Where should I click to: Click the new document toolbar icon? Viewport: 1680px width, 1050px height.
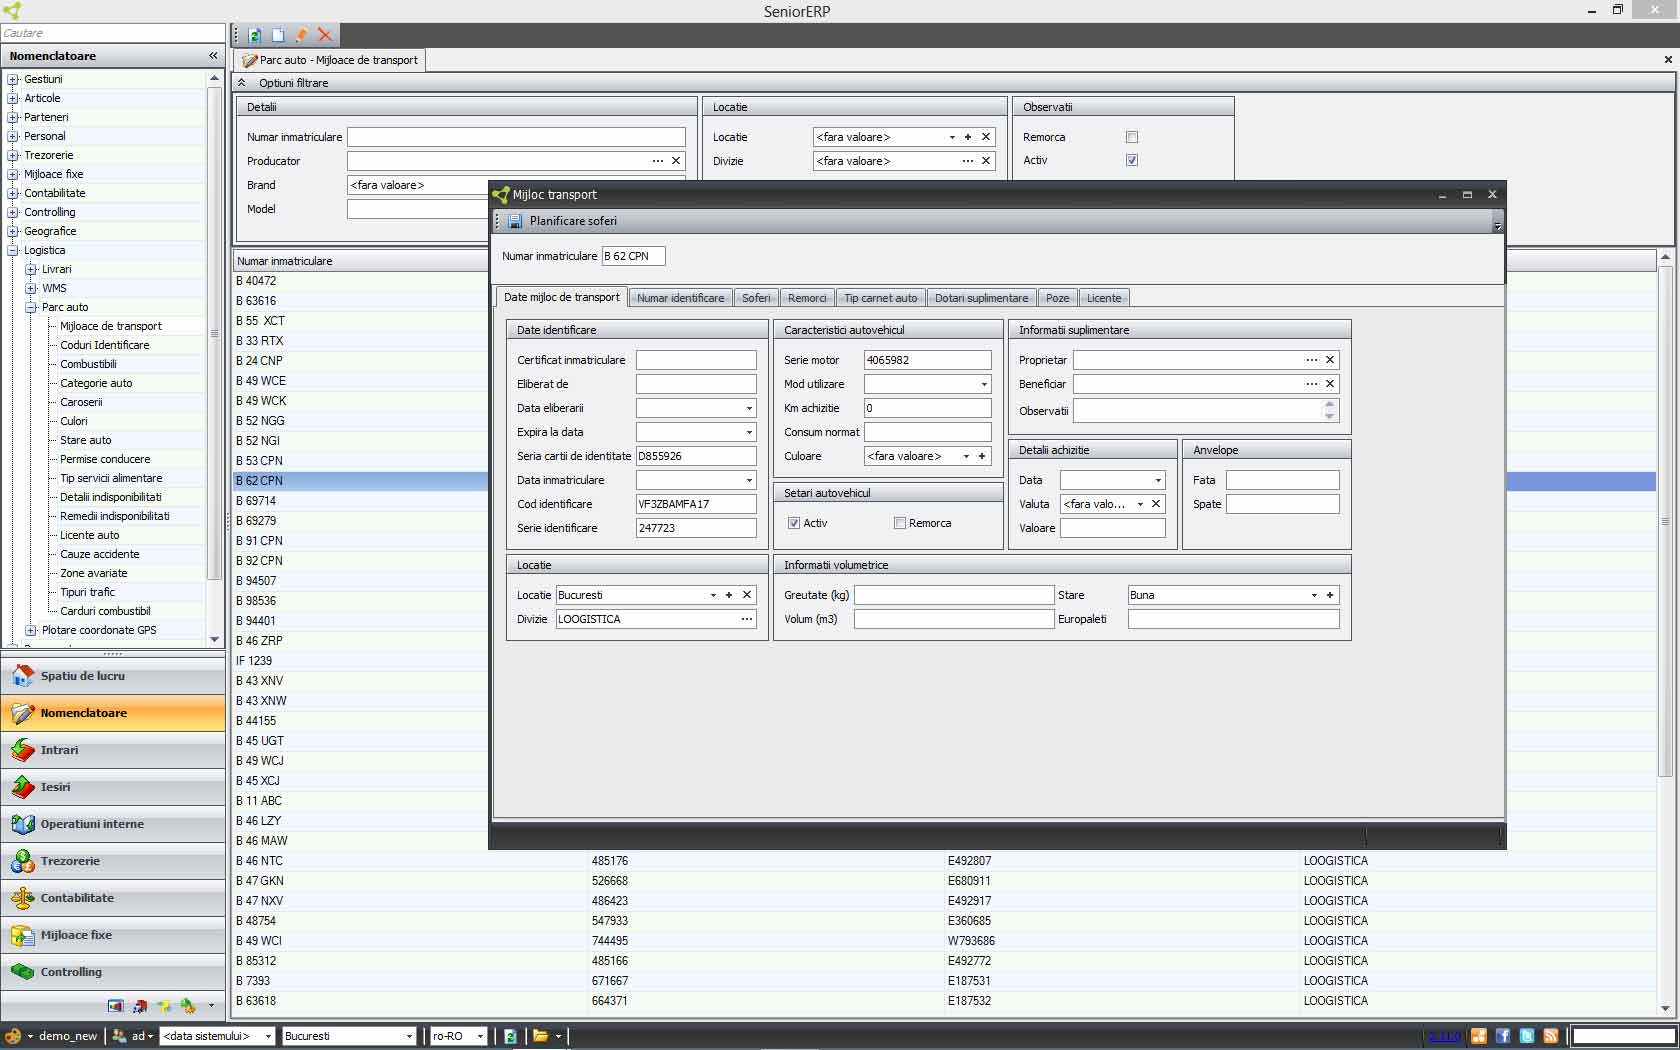pos(278,35)
